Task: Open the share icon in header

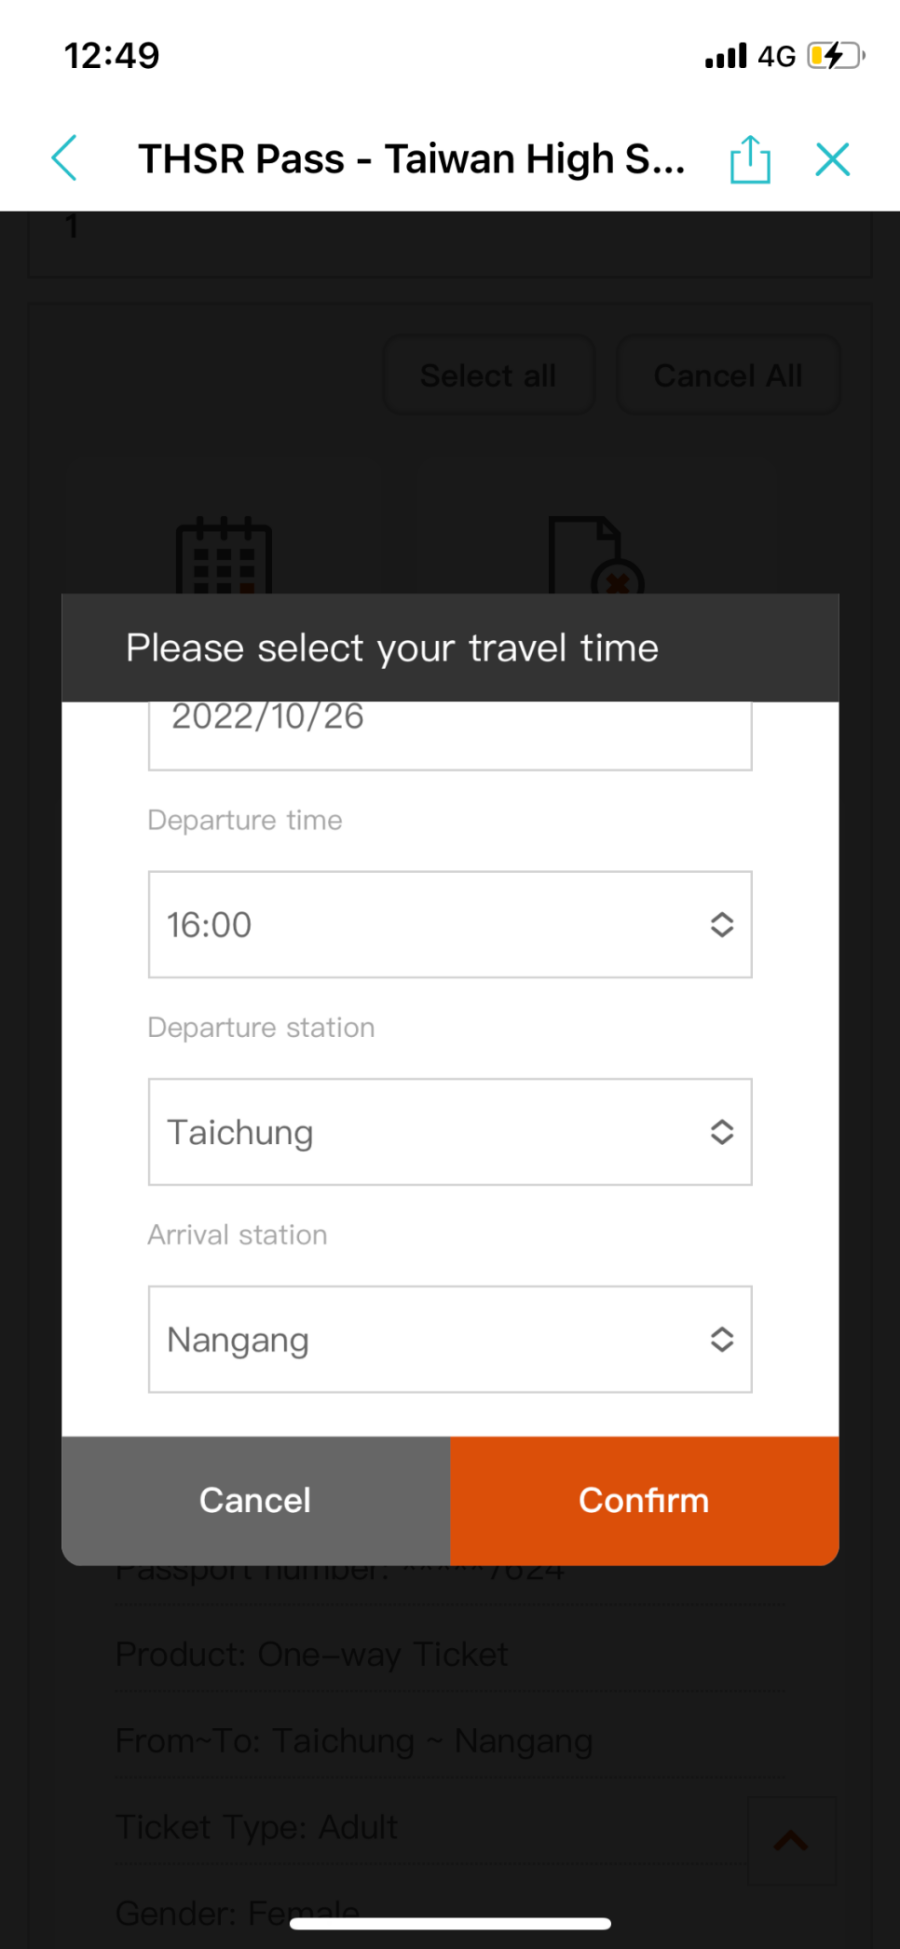Action: (750, 159)
